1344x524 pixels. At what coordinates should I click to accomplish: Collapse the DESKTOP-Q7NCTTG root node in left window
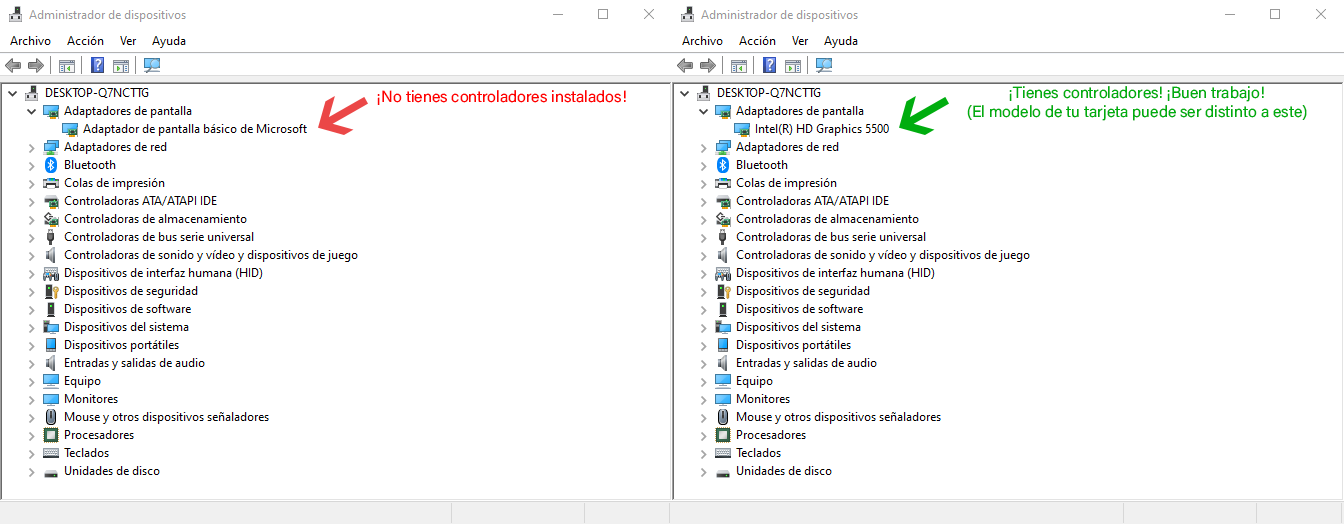coord(13,93)
